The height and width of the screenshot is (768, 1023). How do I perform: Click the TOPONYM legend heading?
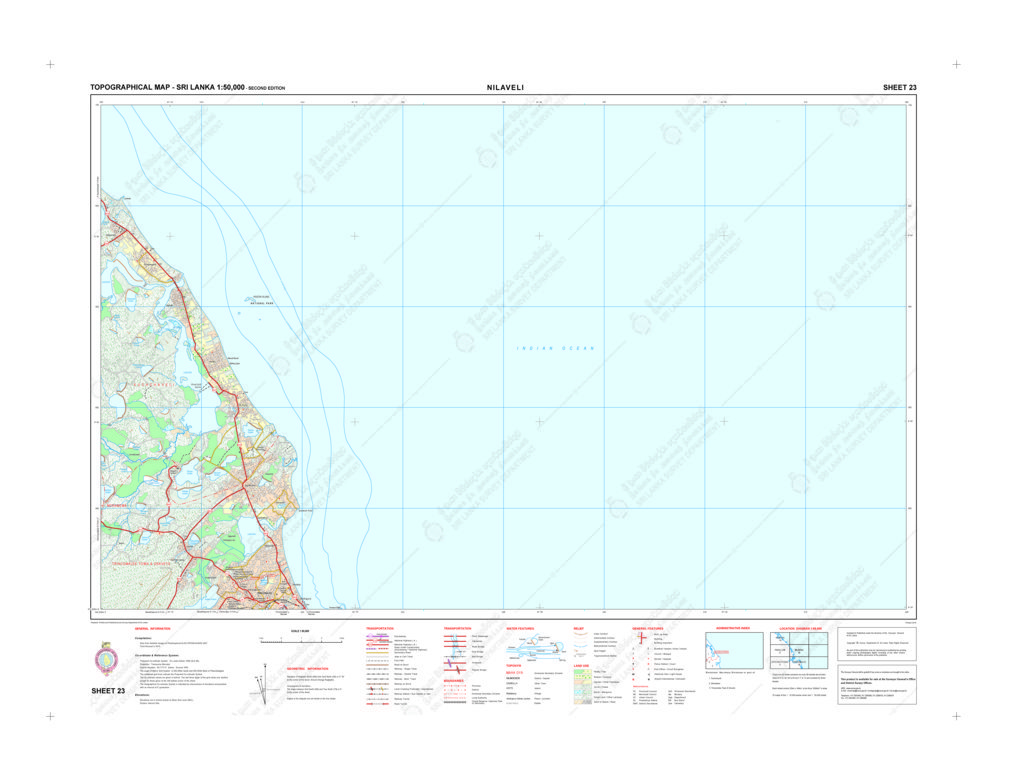[513, 666]
